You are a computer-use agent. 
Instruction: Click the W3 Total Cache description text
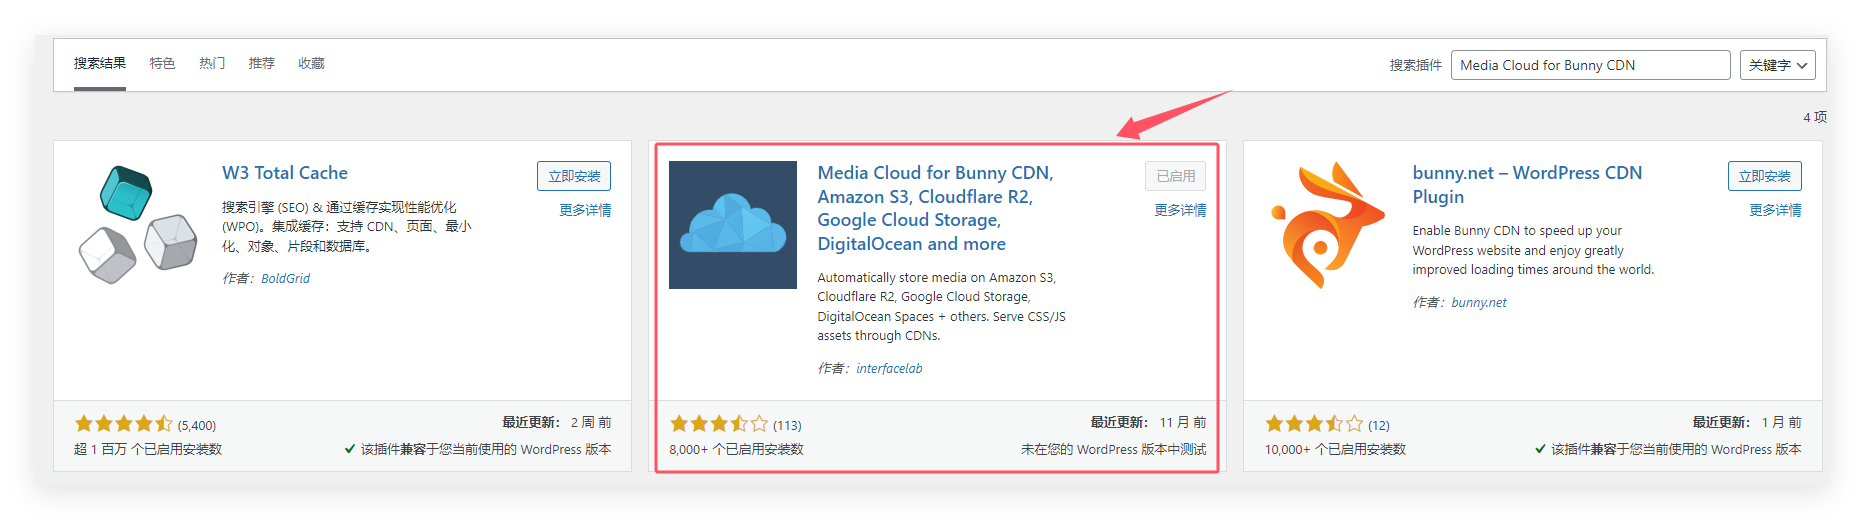(347, 226)
